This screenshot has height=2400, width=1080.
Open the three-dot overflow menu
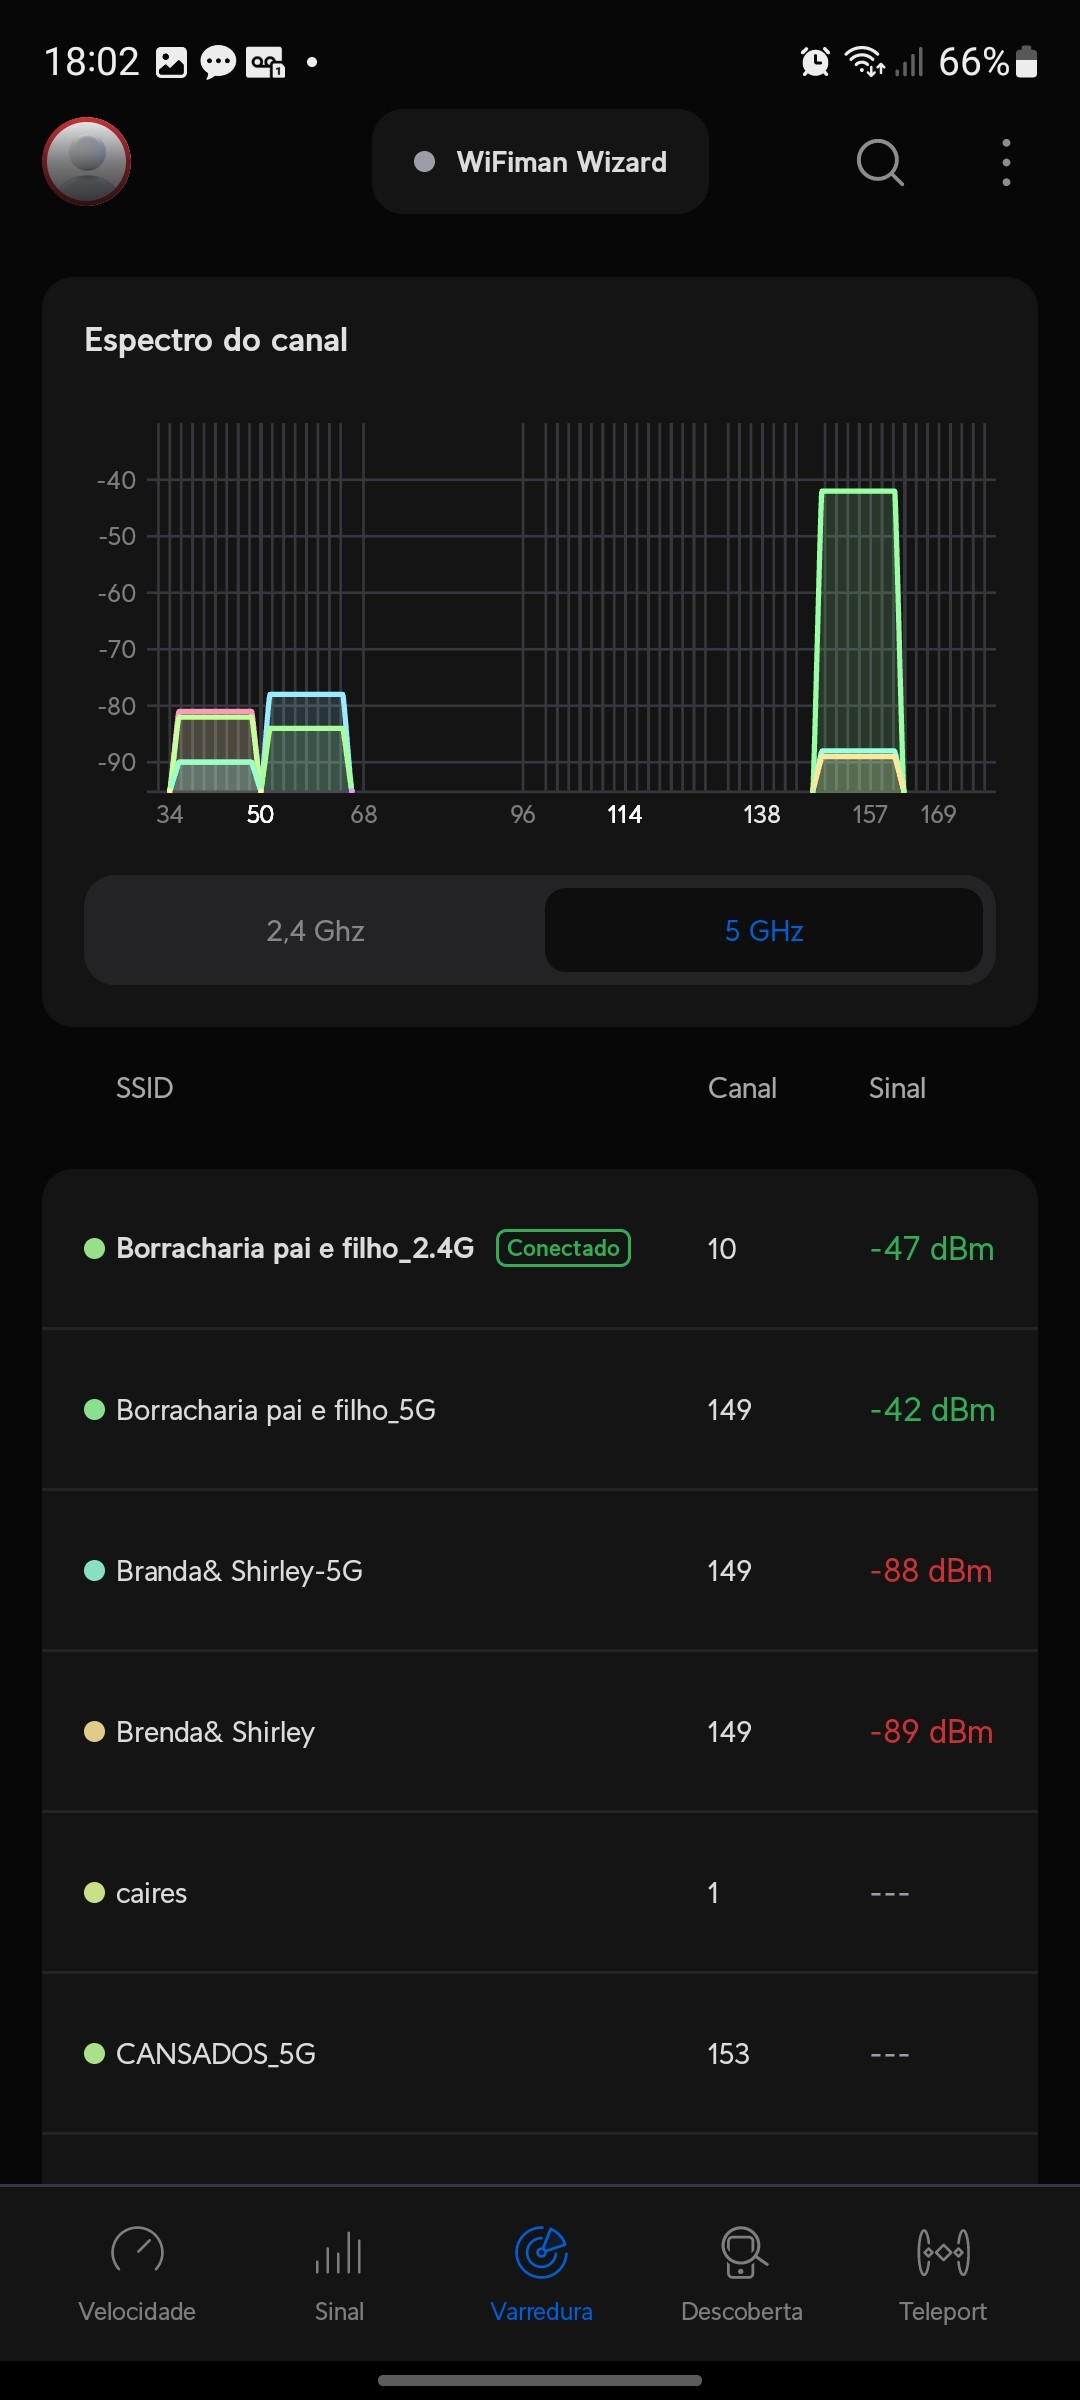click(1006, 162)
